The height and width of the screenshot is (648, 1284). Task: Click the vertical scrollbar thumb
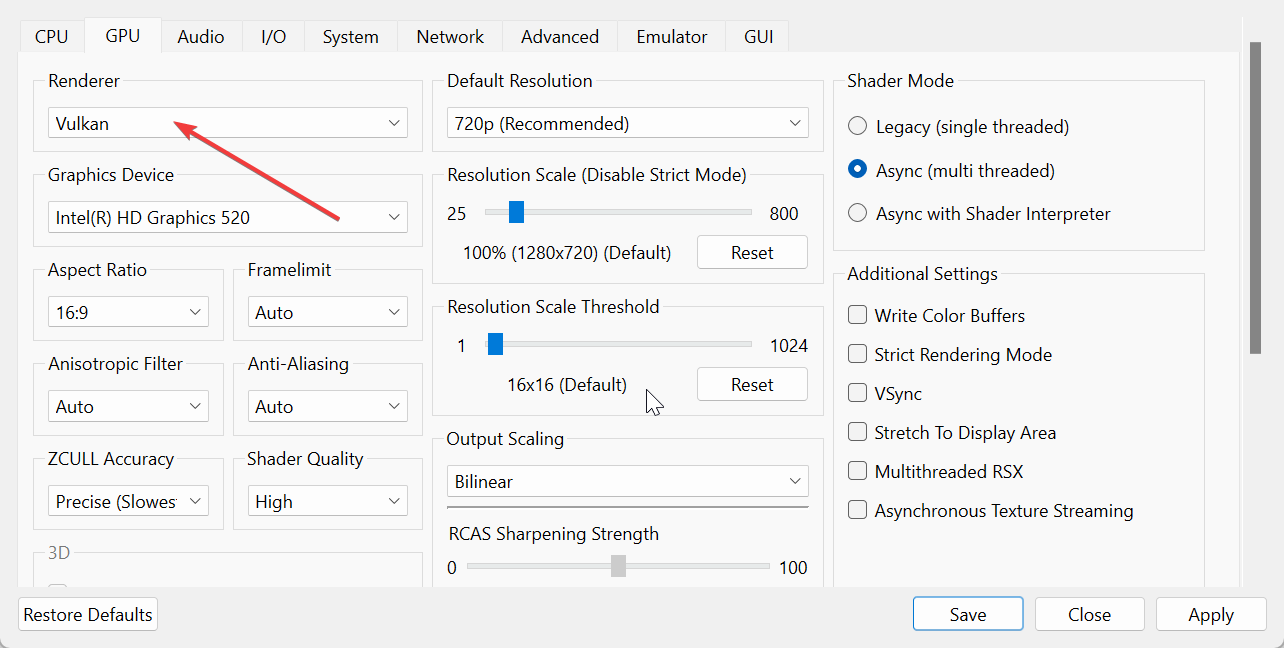pyautogui.click(x=1255, y=200)
